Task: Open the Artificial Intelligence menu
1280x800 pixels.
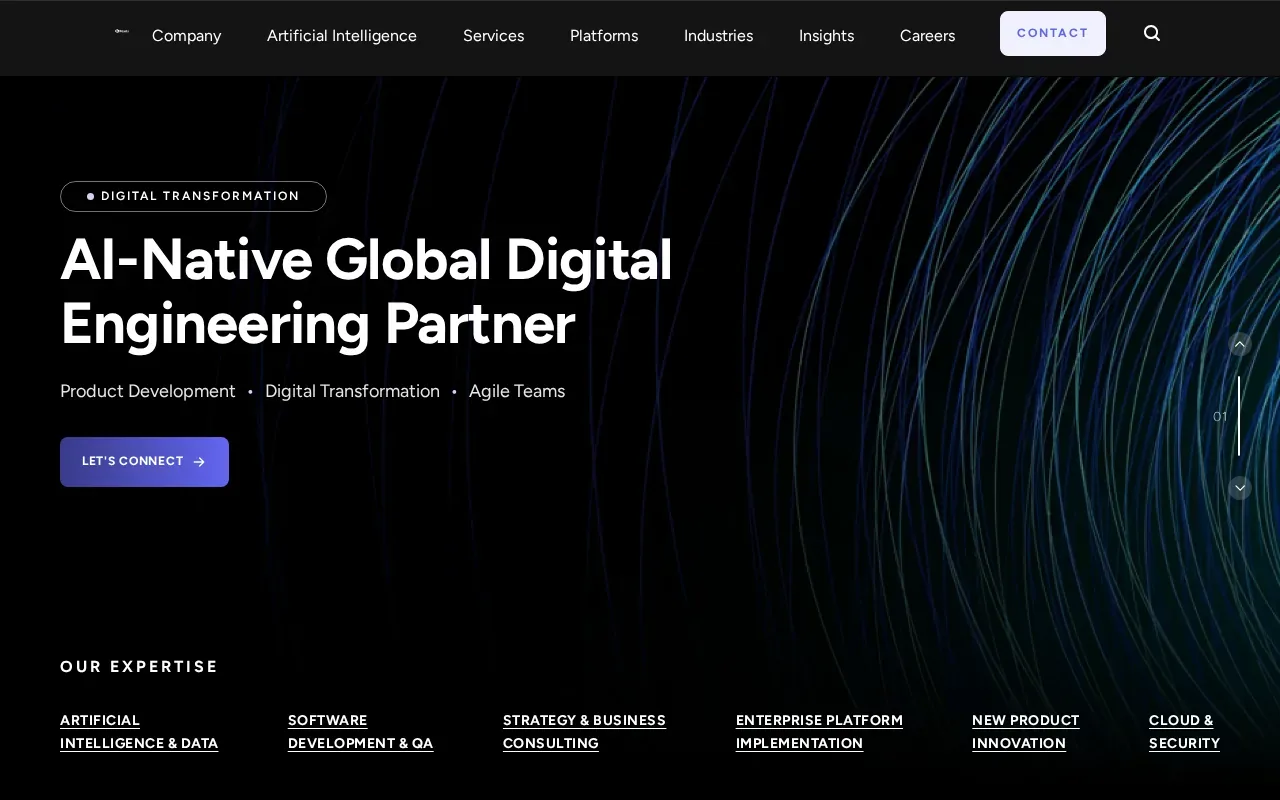Action: (342, 36)
